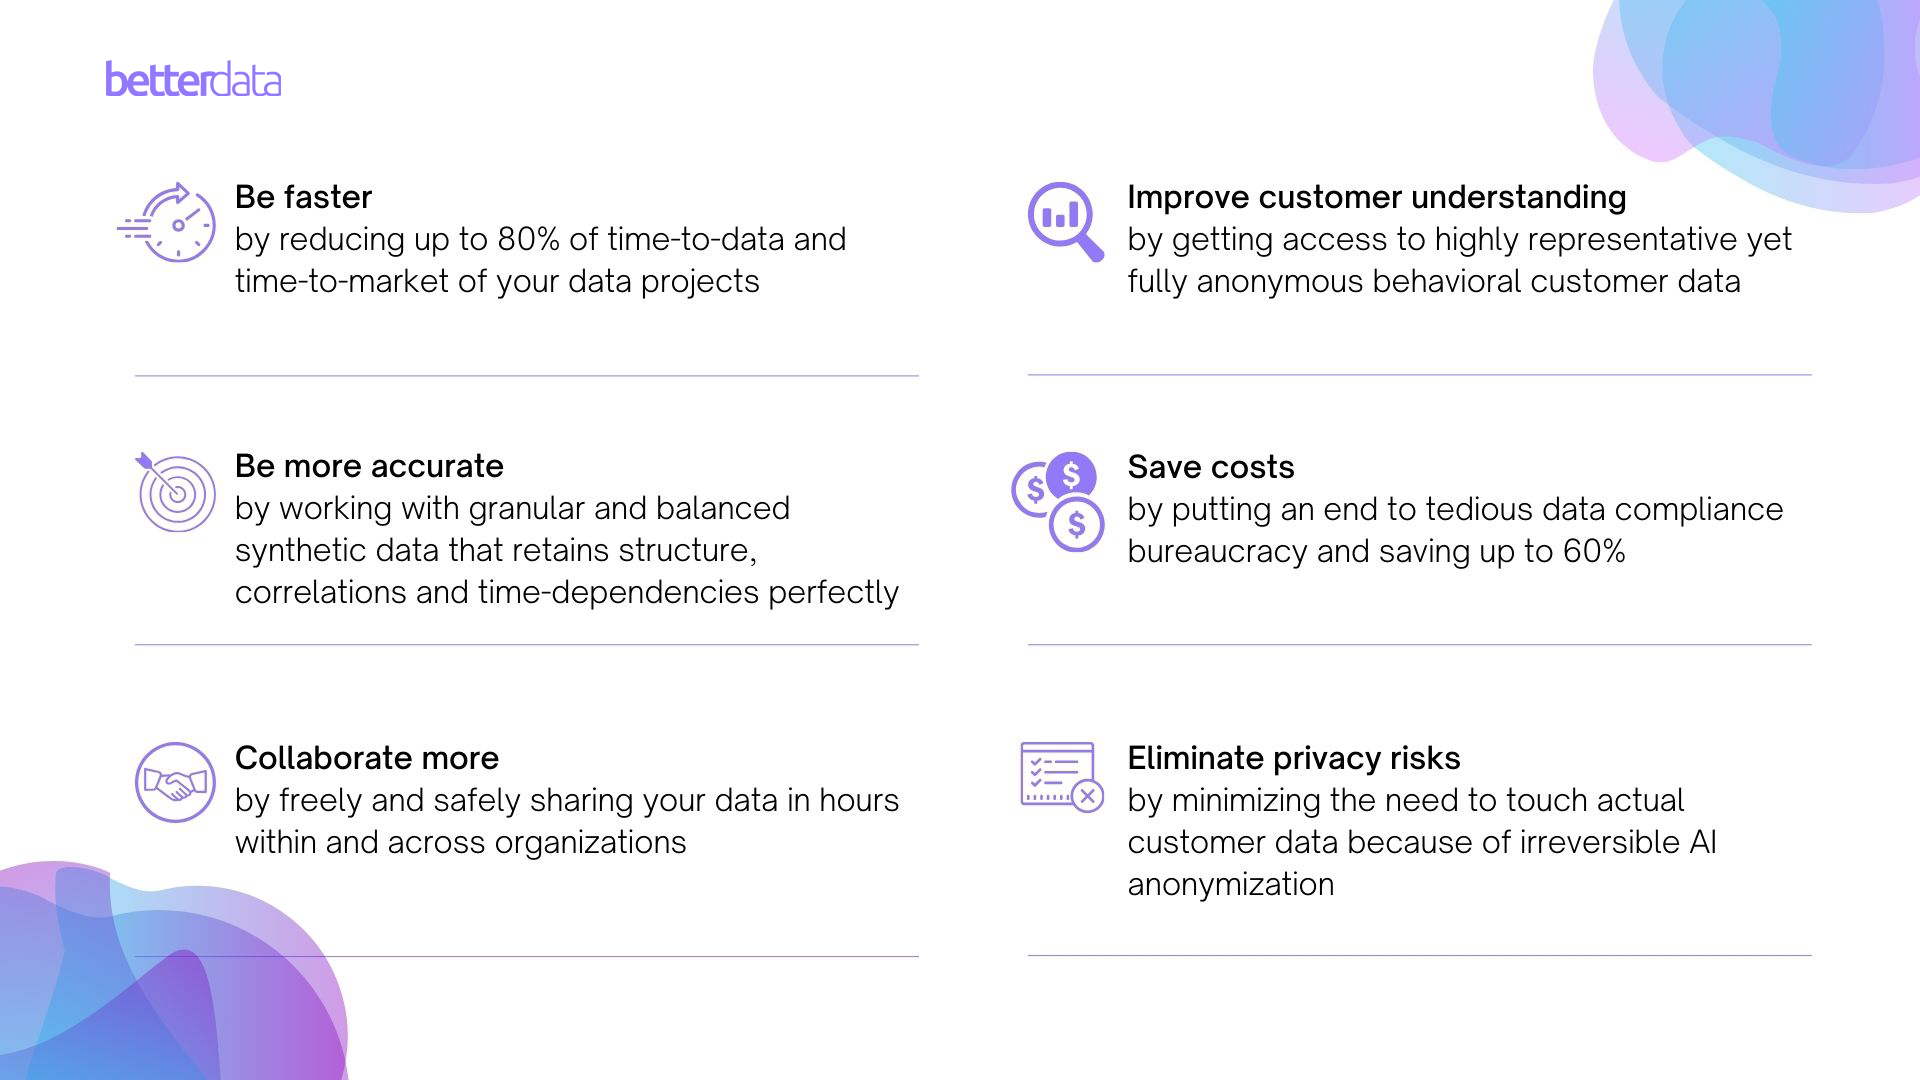This screenshot has width=1920, height=1080.
Task: Select the "Save costs" heading
Action: [x=1210, y=467]
